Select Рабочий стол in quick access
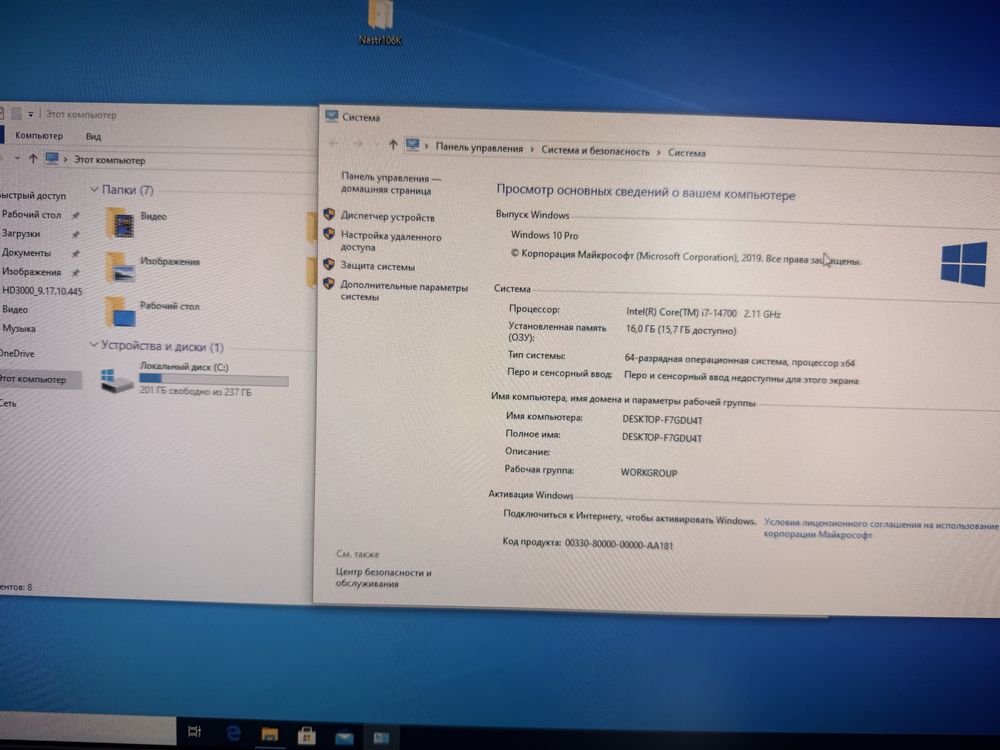Viewport: 1000px width, 750px height. pyautogui.click(x=31, y=214)
